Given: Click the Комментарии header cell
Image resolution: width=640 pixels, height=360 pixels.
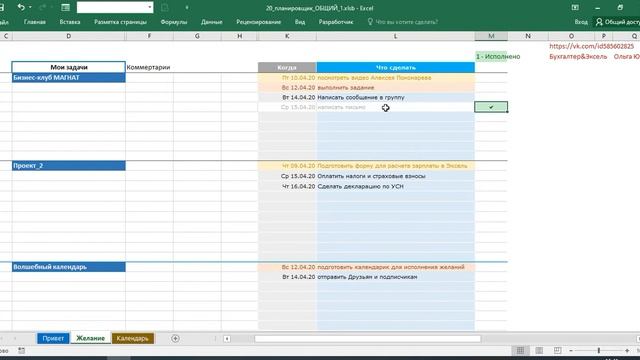Looking at the screenshot, I should click(149, 67).
